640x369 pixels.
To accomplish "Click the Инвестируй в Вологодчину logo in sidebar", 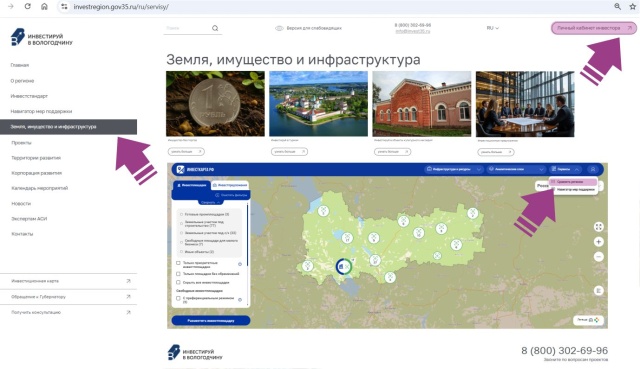I will coord(41,38).
